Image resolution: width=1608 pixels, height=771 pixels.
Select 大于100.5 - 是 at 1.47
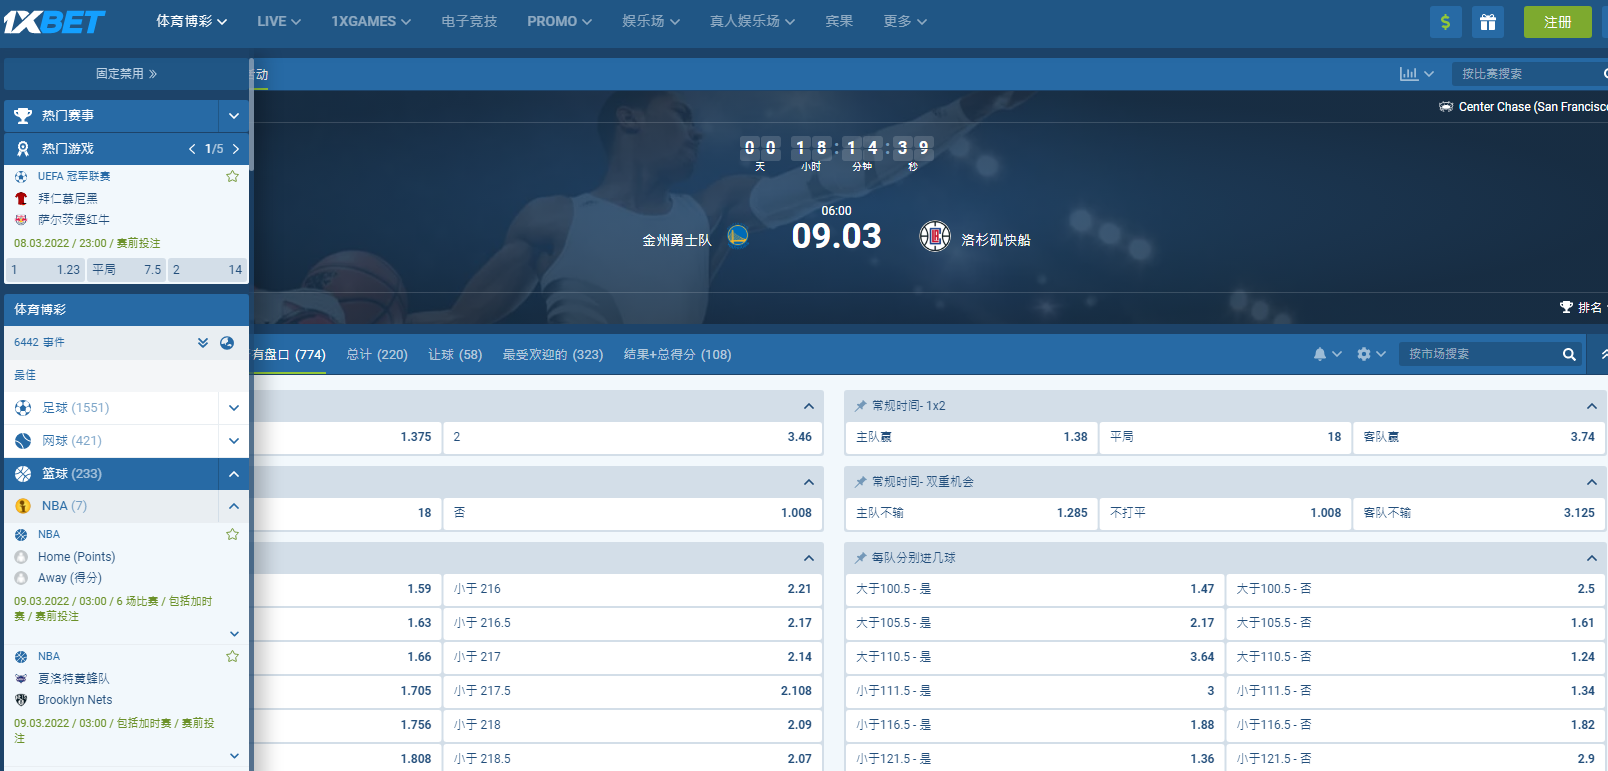(1034, 589)
